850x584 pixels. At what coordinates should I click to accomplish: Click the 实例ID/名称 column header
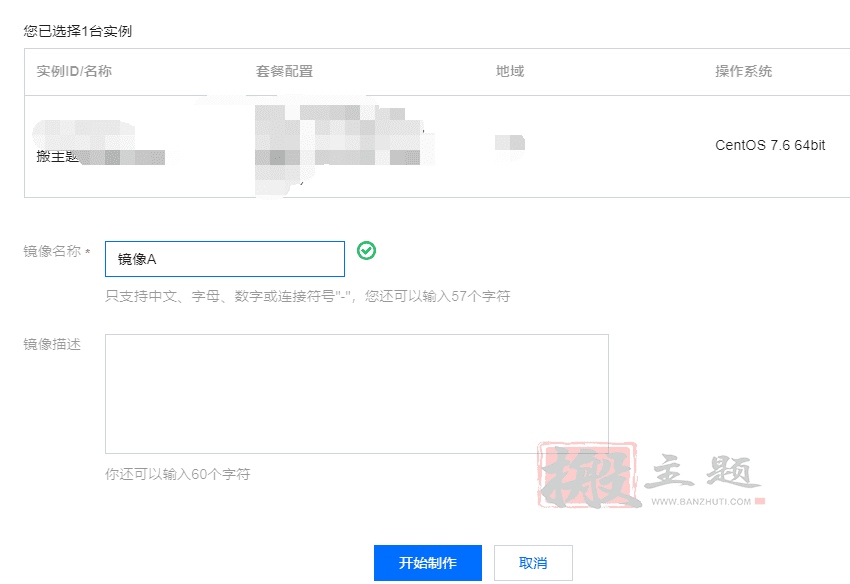click(74, 71)
